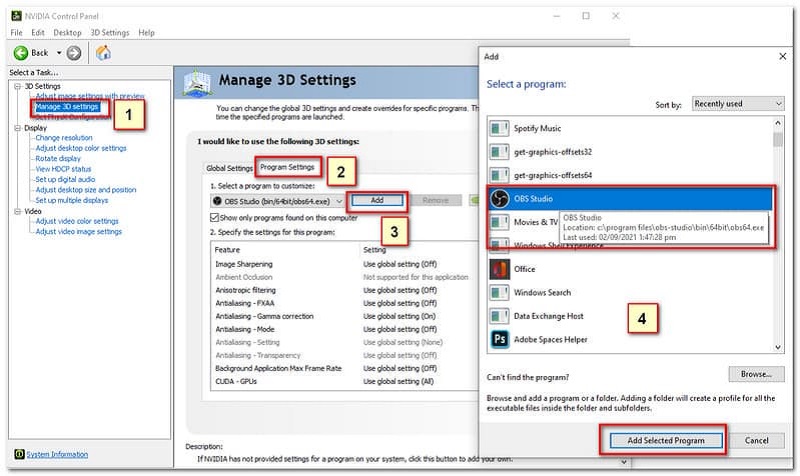800x476 pixels.
Task: Select Adjust image settings with preview
Action: click(x=90, y=96)
